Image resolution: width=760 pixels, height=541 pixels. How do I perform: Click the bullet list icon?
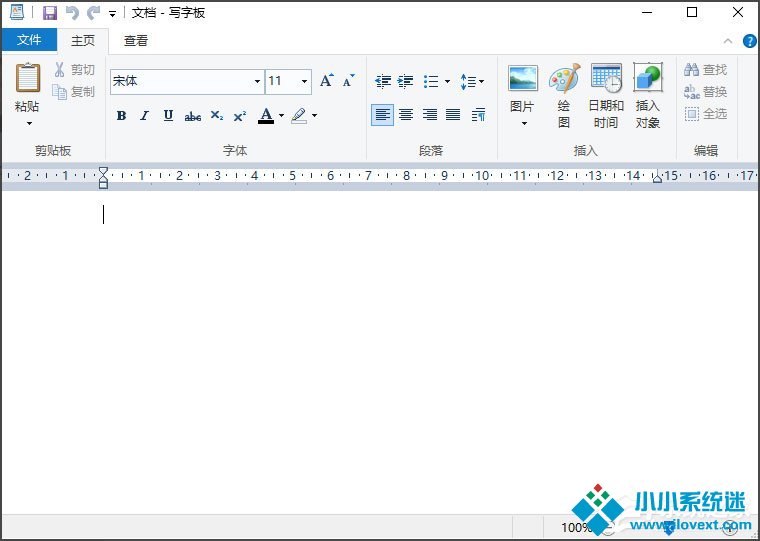[x=430, y=81]
